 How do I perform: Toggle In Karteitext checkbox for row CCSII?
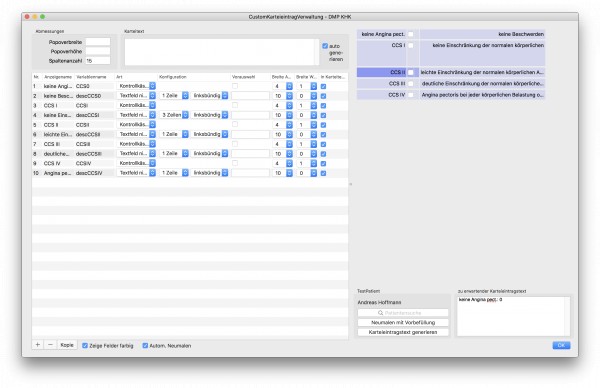(x=323, y=124)
